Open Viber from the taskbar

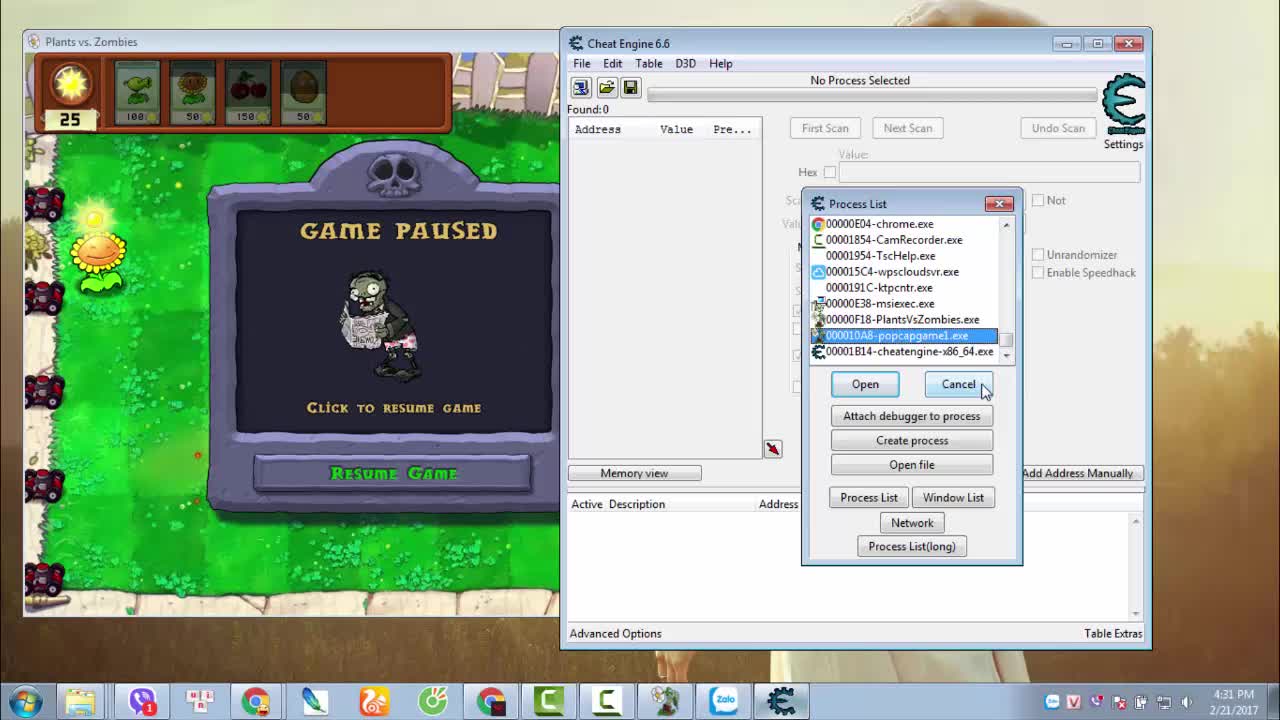(142, 701)
